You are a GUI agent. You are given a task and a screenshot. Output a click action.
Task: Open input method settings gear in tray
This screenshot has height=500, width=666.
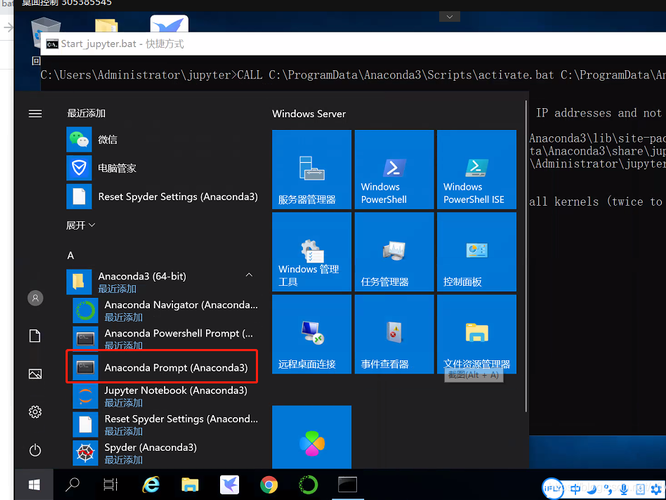[656, 489]
